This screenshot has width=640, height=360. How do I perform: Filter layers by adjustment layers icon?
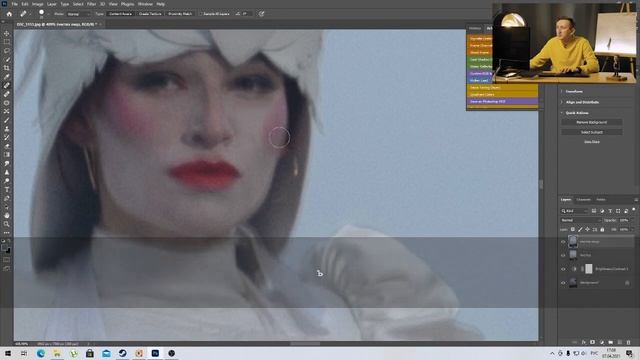(602, 211)
